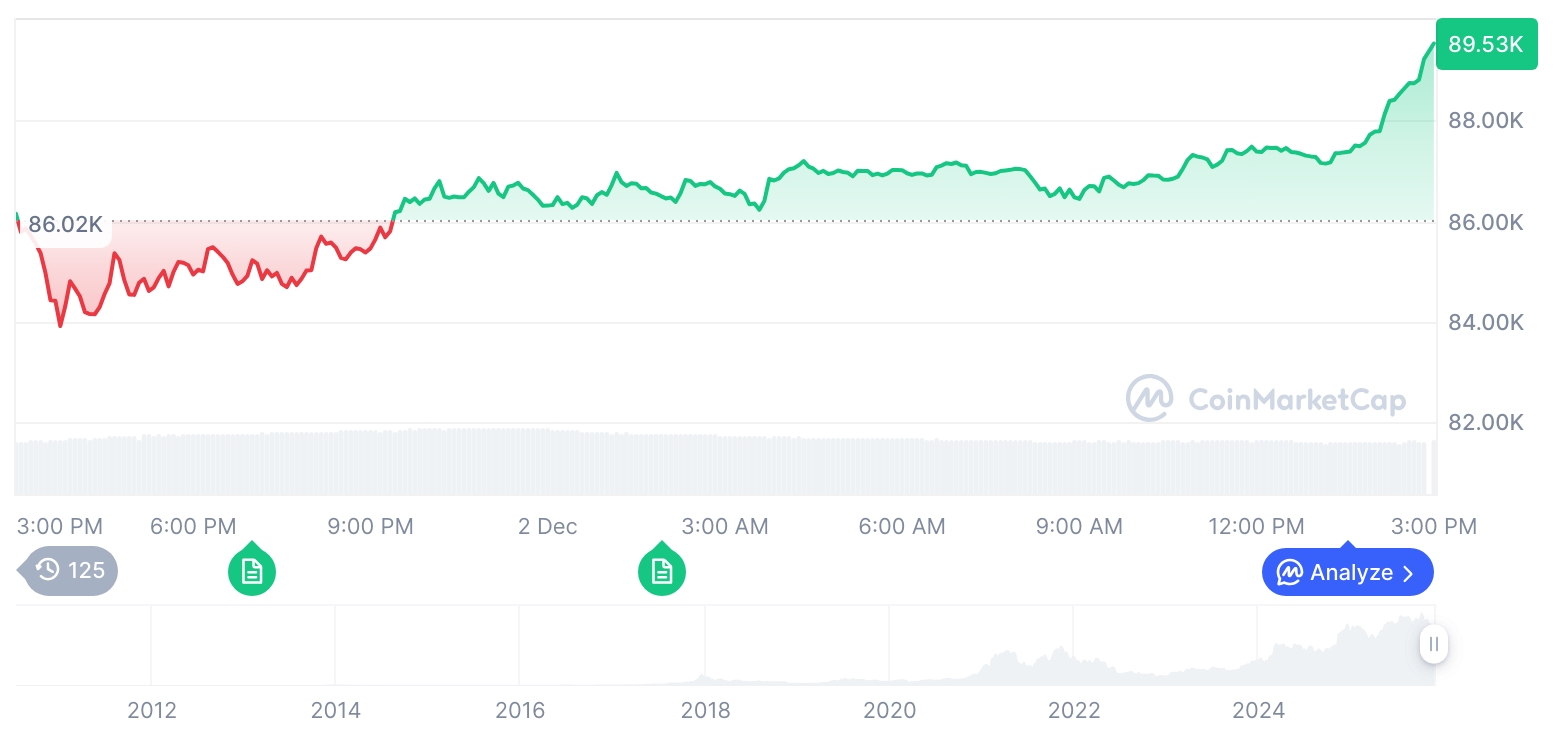
Task: Click the 82.00K price axis label
Action: coord(1485,422)
